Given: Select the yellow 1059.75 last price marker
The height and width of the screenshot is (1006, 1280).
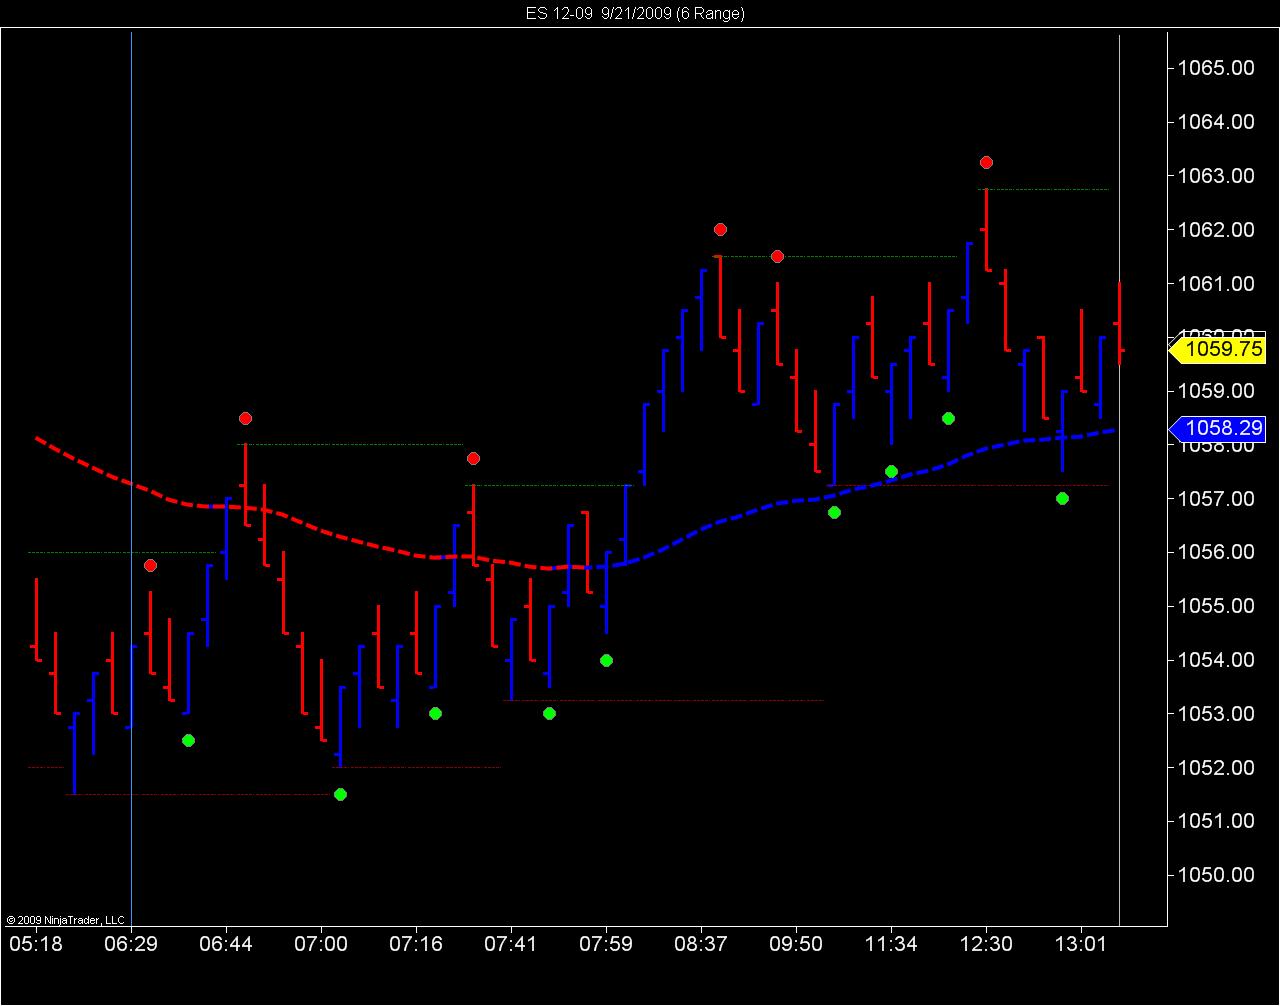Looking at the screenshot, I should pos(1217,350).
